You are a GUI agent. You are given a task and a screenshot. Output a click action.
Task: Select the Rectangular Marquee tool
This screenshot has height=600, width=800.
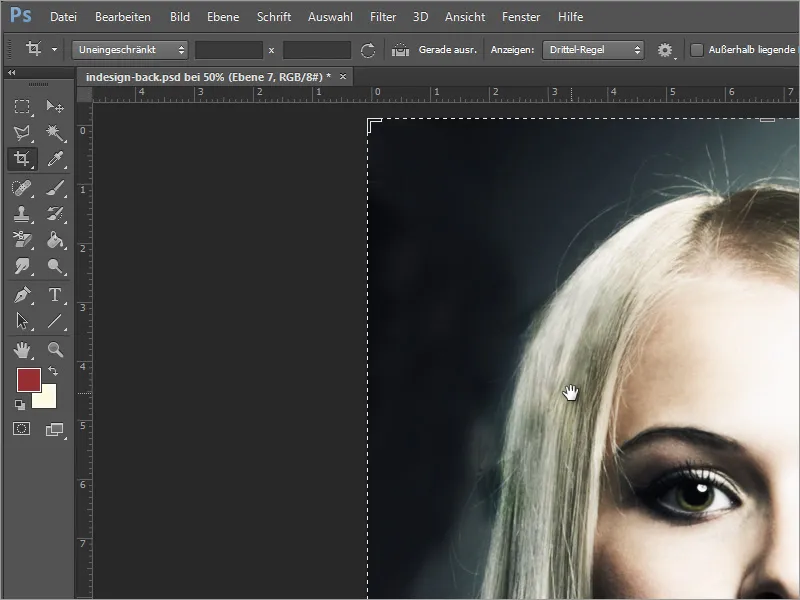point(21,106)
